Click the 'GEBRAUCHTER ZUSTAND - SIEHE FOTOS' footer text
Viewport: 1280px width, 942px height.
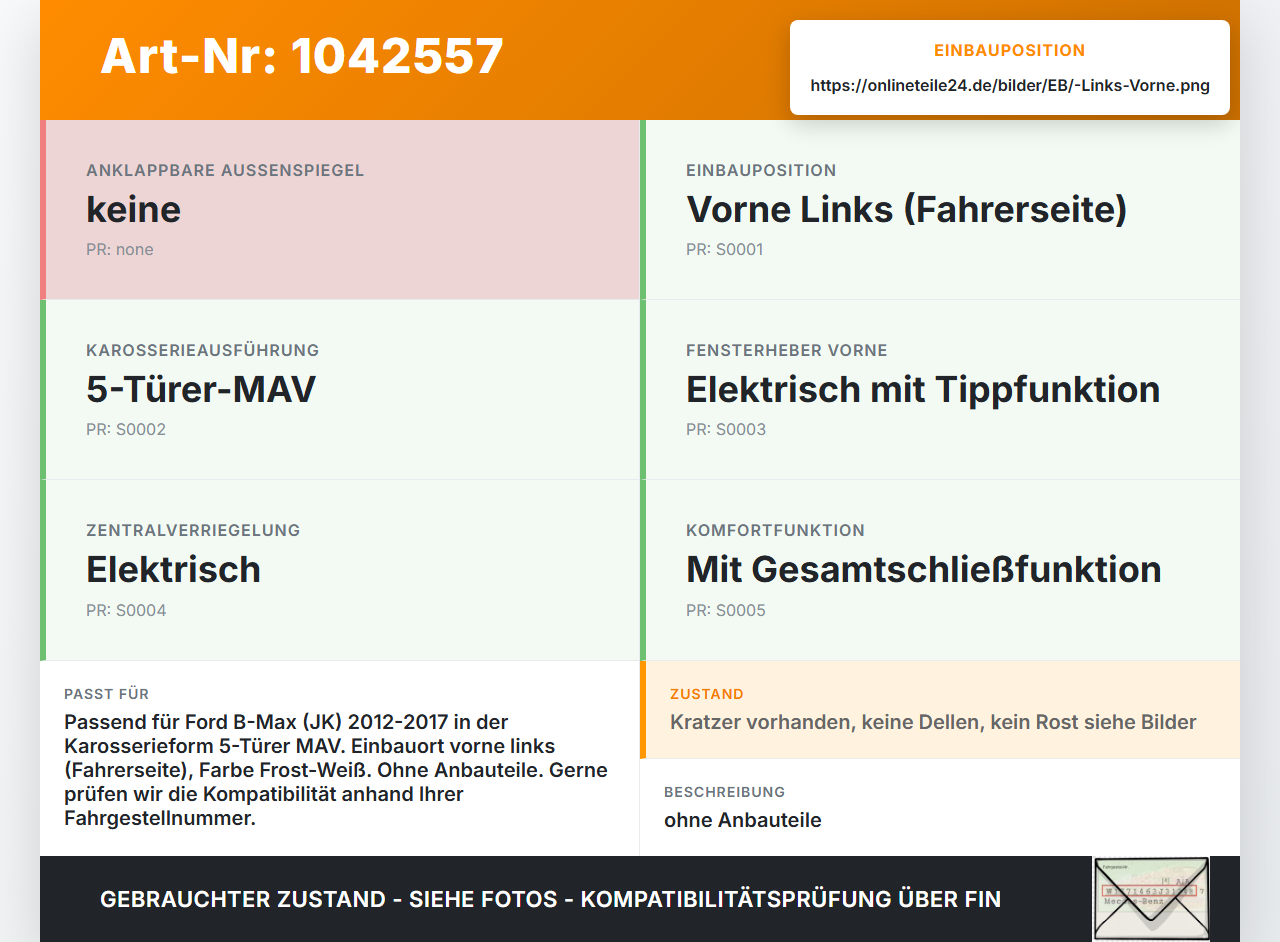(550, 899)
